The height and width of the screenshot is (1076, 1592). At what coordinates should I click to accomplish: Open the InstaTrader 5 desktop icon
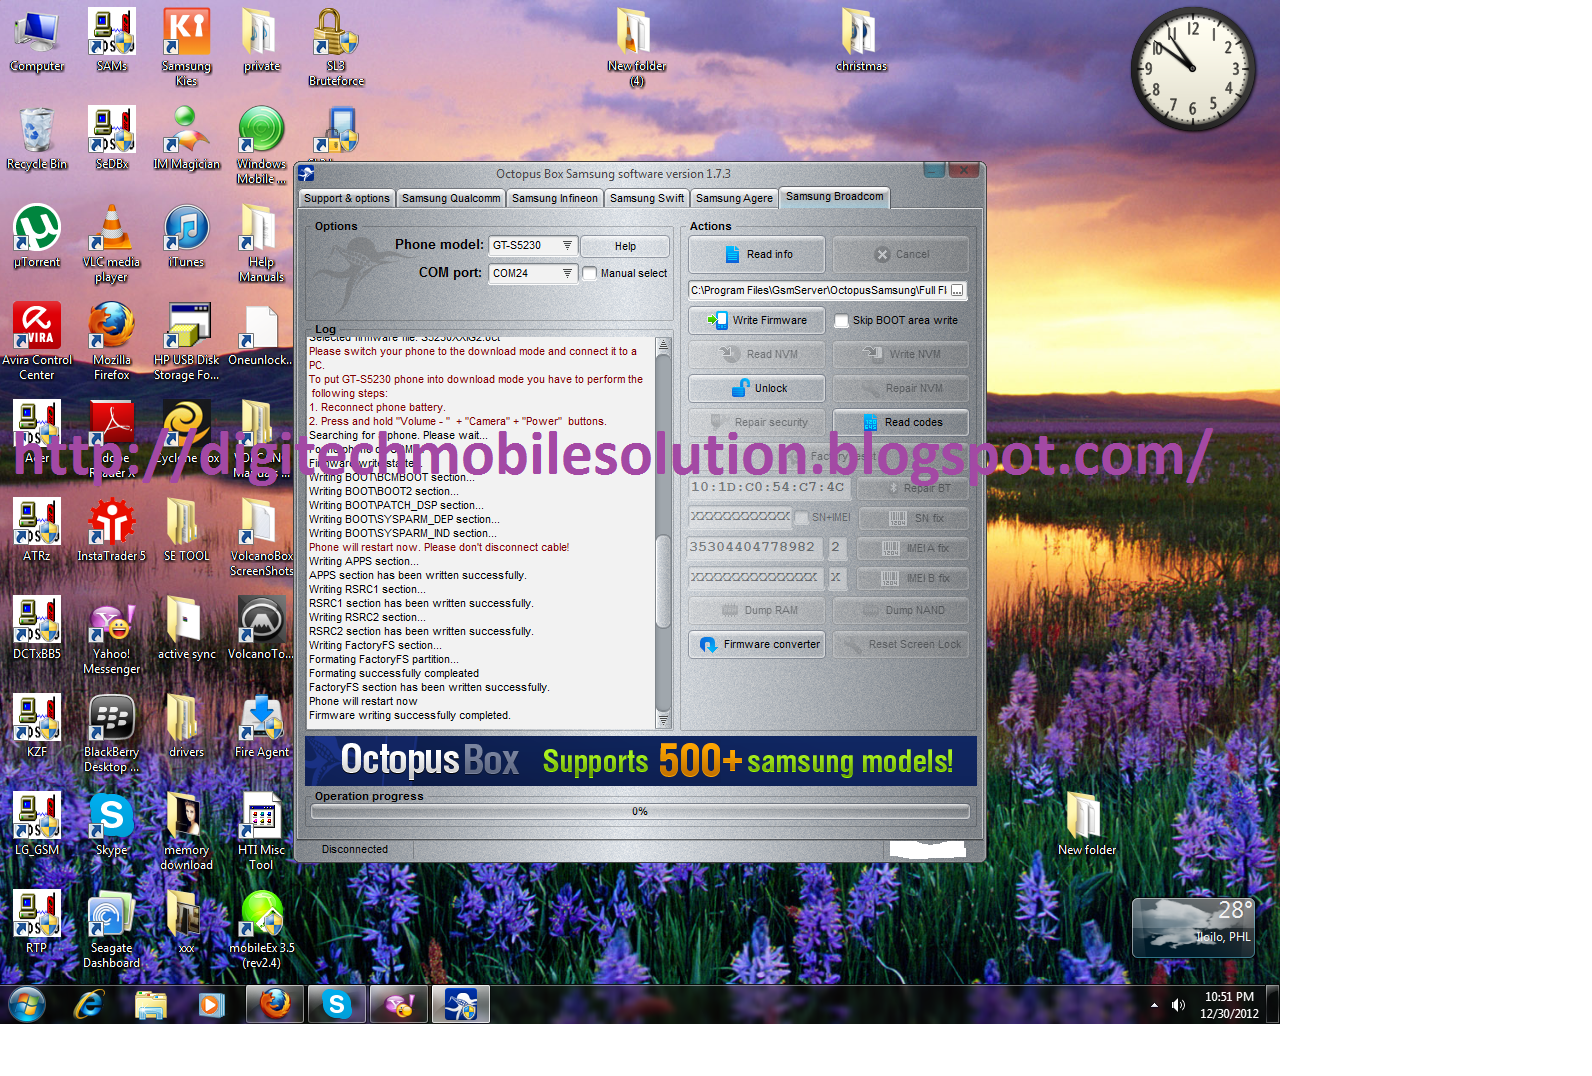pyautogui.click(x=112, y=530)
